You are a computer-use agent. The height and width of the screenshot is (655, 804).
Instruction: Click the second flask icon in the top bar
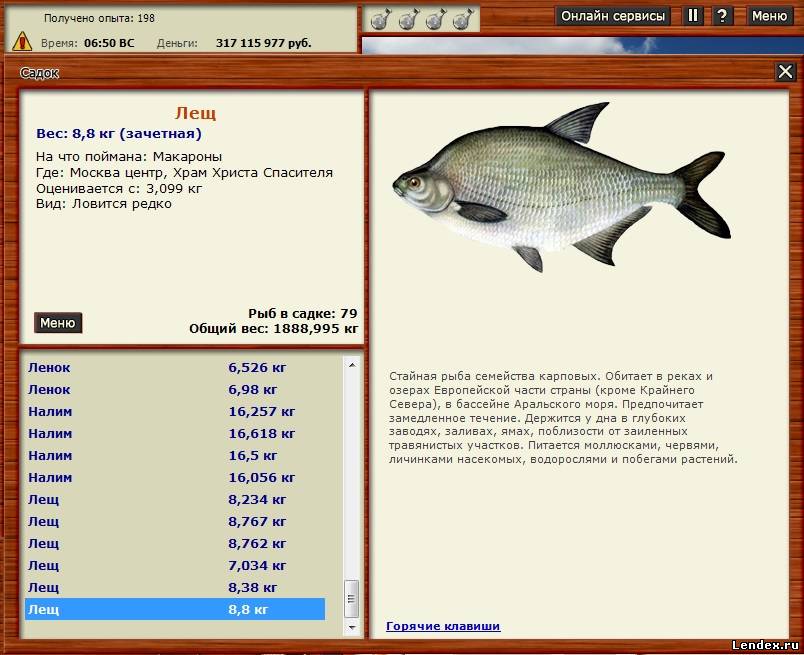[x=409, y=19]
